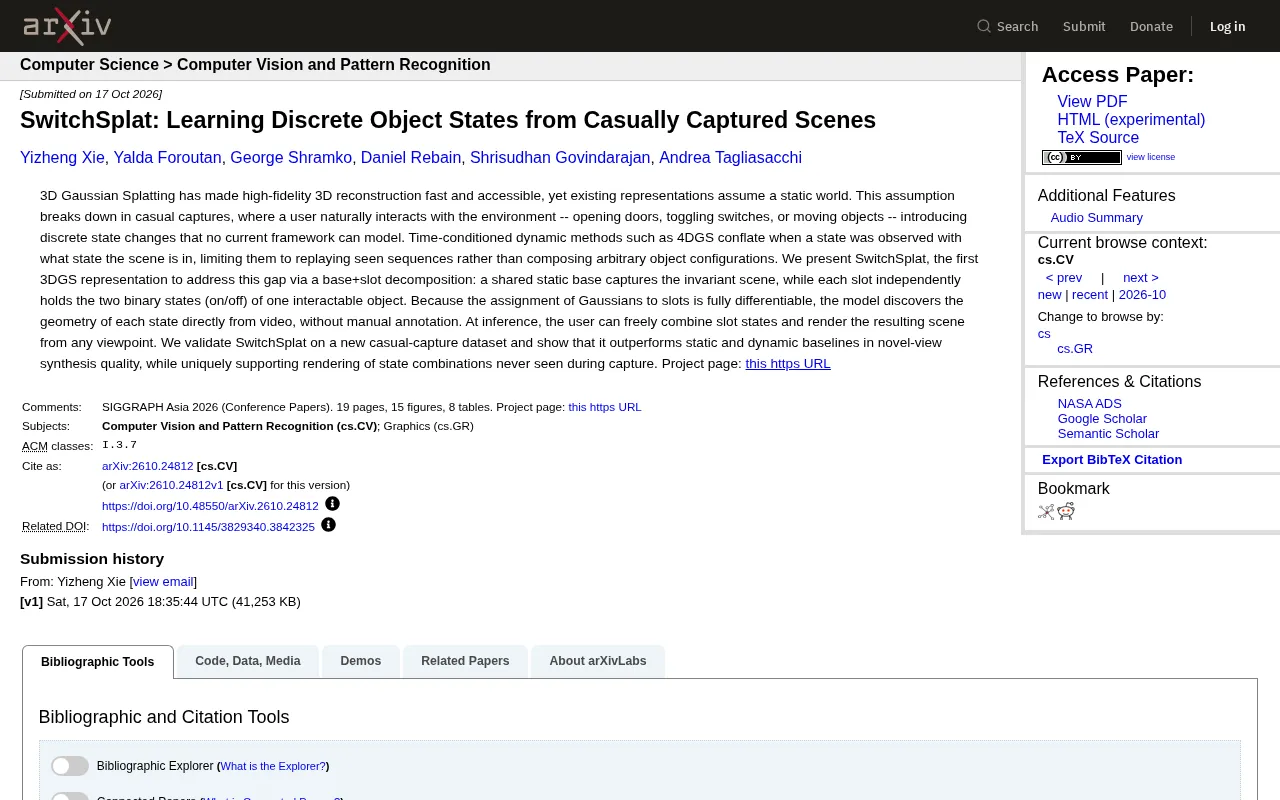Open the About arXivLabs tab
This screenshot has height=800, width=1280.
598,661
